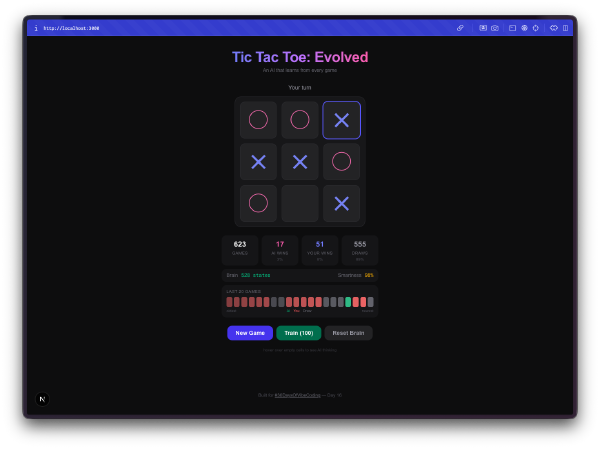Click the split panel icon at far right
The height and width of the screenshot is (449, 600).
tap(565, 28)
